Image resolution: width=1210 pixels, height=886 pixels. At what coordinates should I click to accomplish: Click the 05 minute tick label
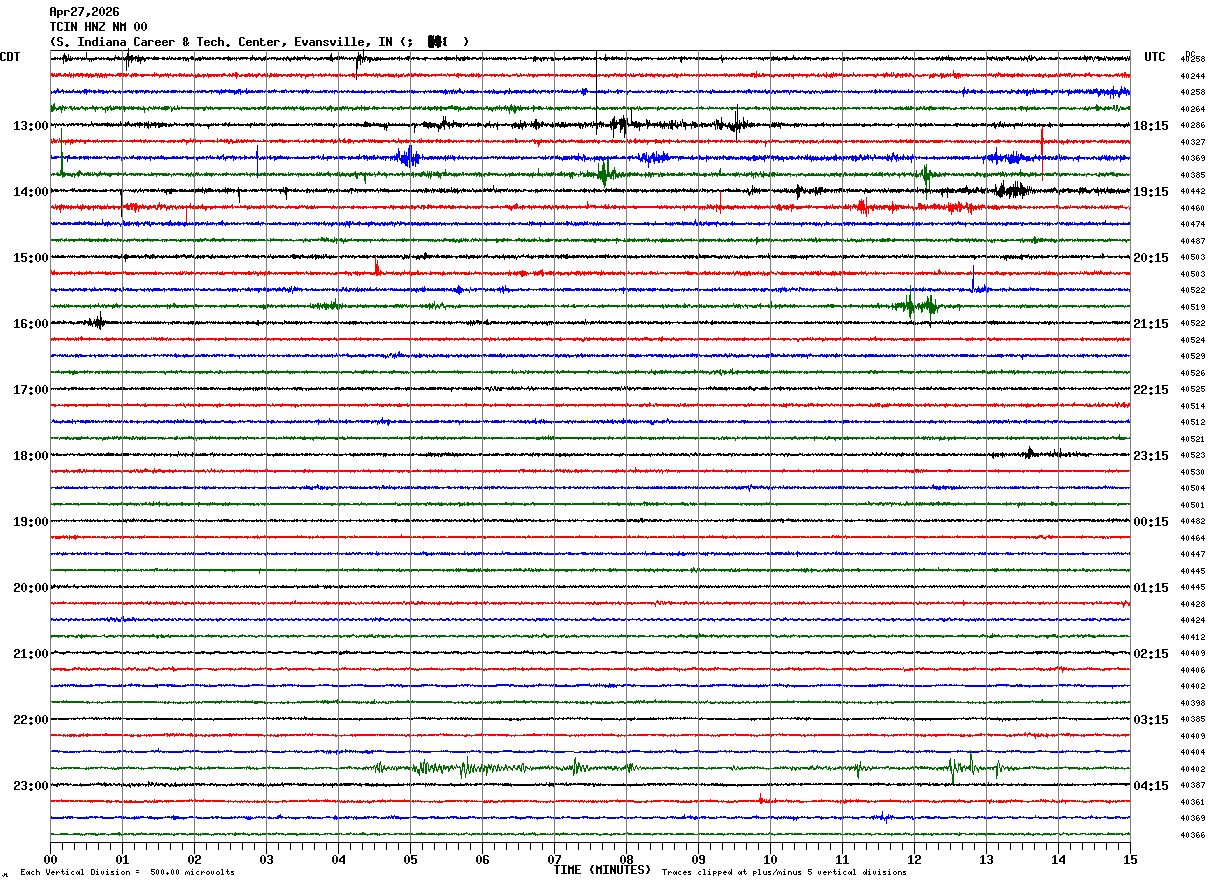(x=410, y=859)
